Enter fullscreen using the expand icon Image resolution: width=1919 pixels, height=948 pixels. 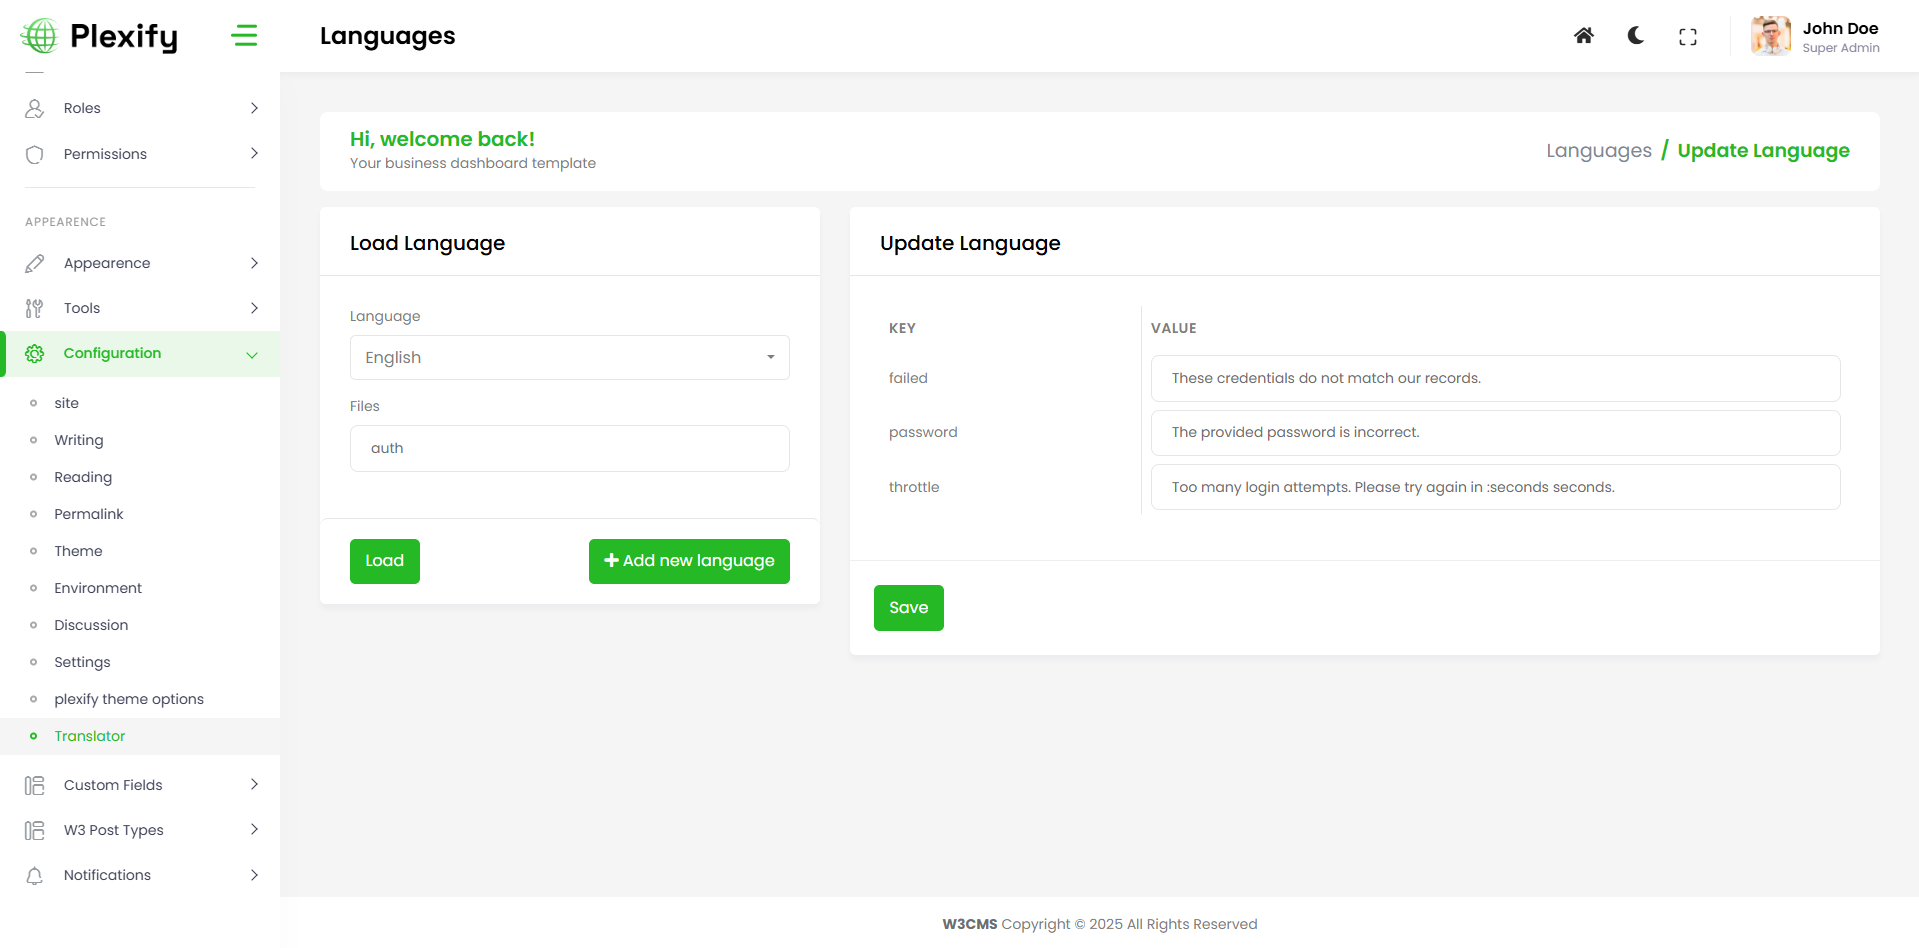coord(1687,37)
